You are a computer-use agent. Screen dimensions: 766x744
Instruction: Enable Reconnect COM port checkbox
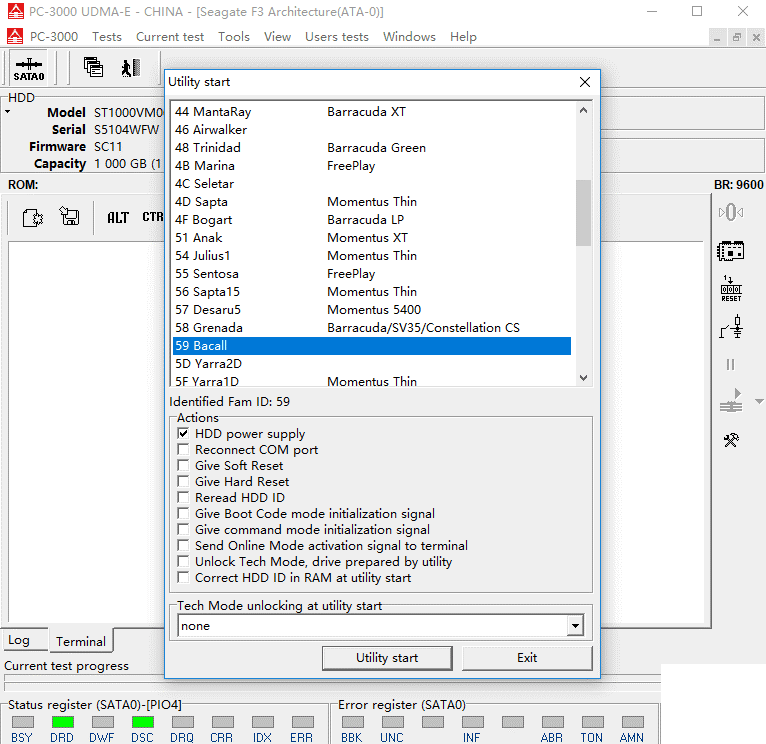[x=183, y=449]
